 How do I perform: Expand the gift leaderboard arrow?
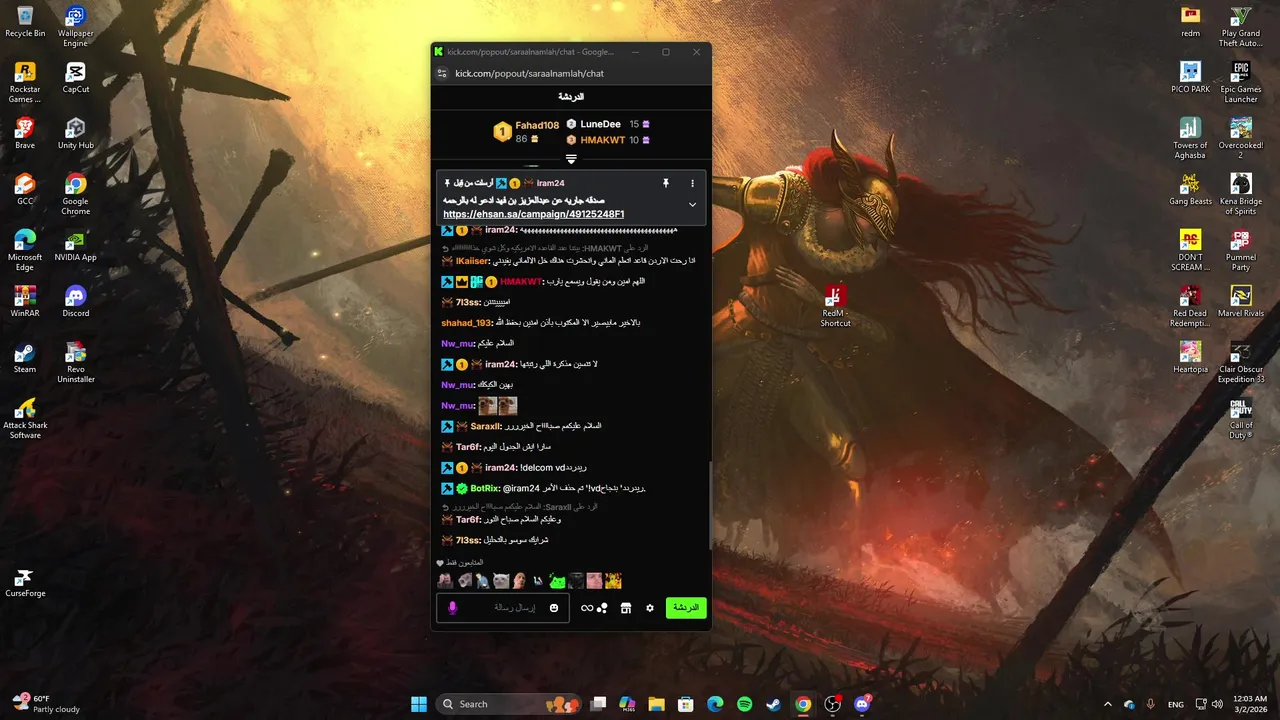click(571, 159)
